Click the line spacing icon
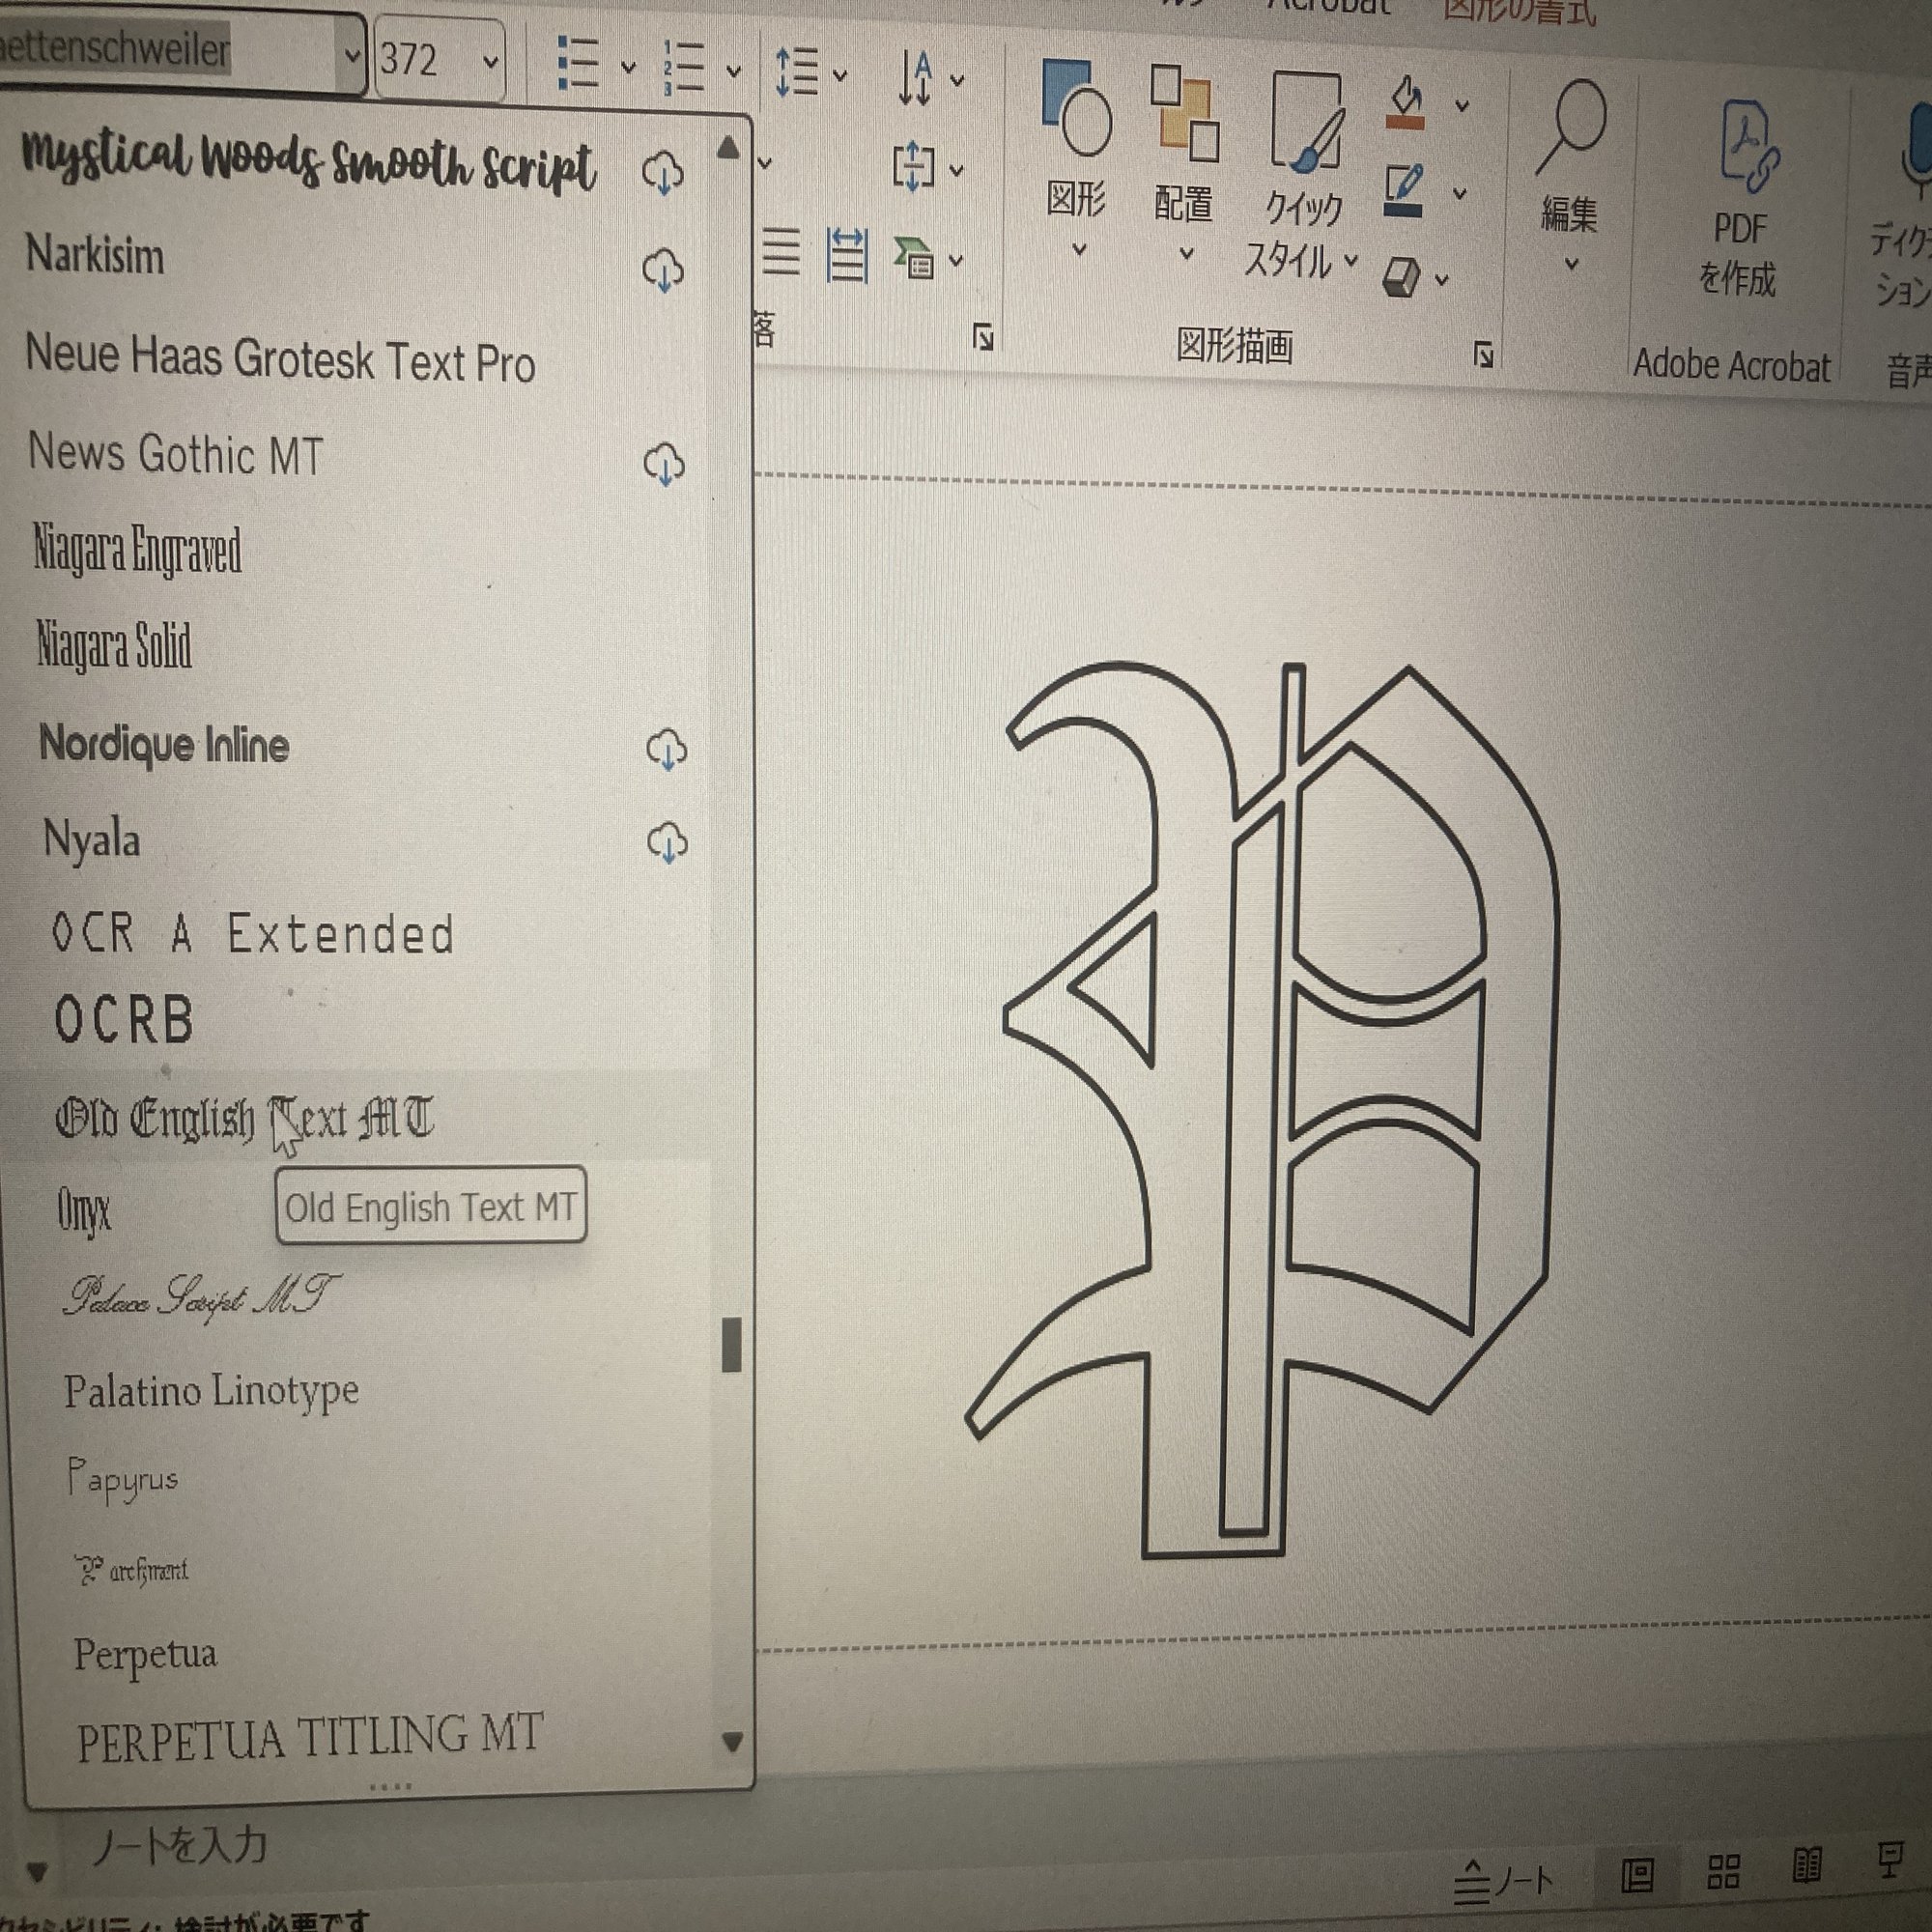1932x1932 pixels. pyautogui.click(x=797, y=72)
